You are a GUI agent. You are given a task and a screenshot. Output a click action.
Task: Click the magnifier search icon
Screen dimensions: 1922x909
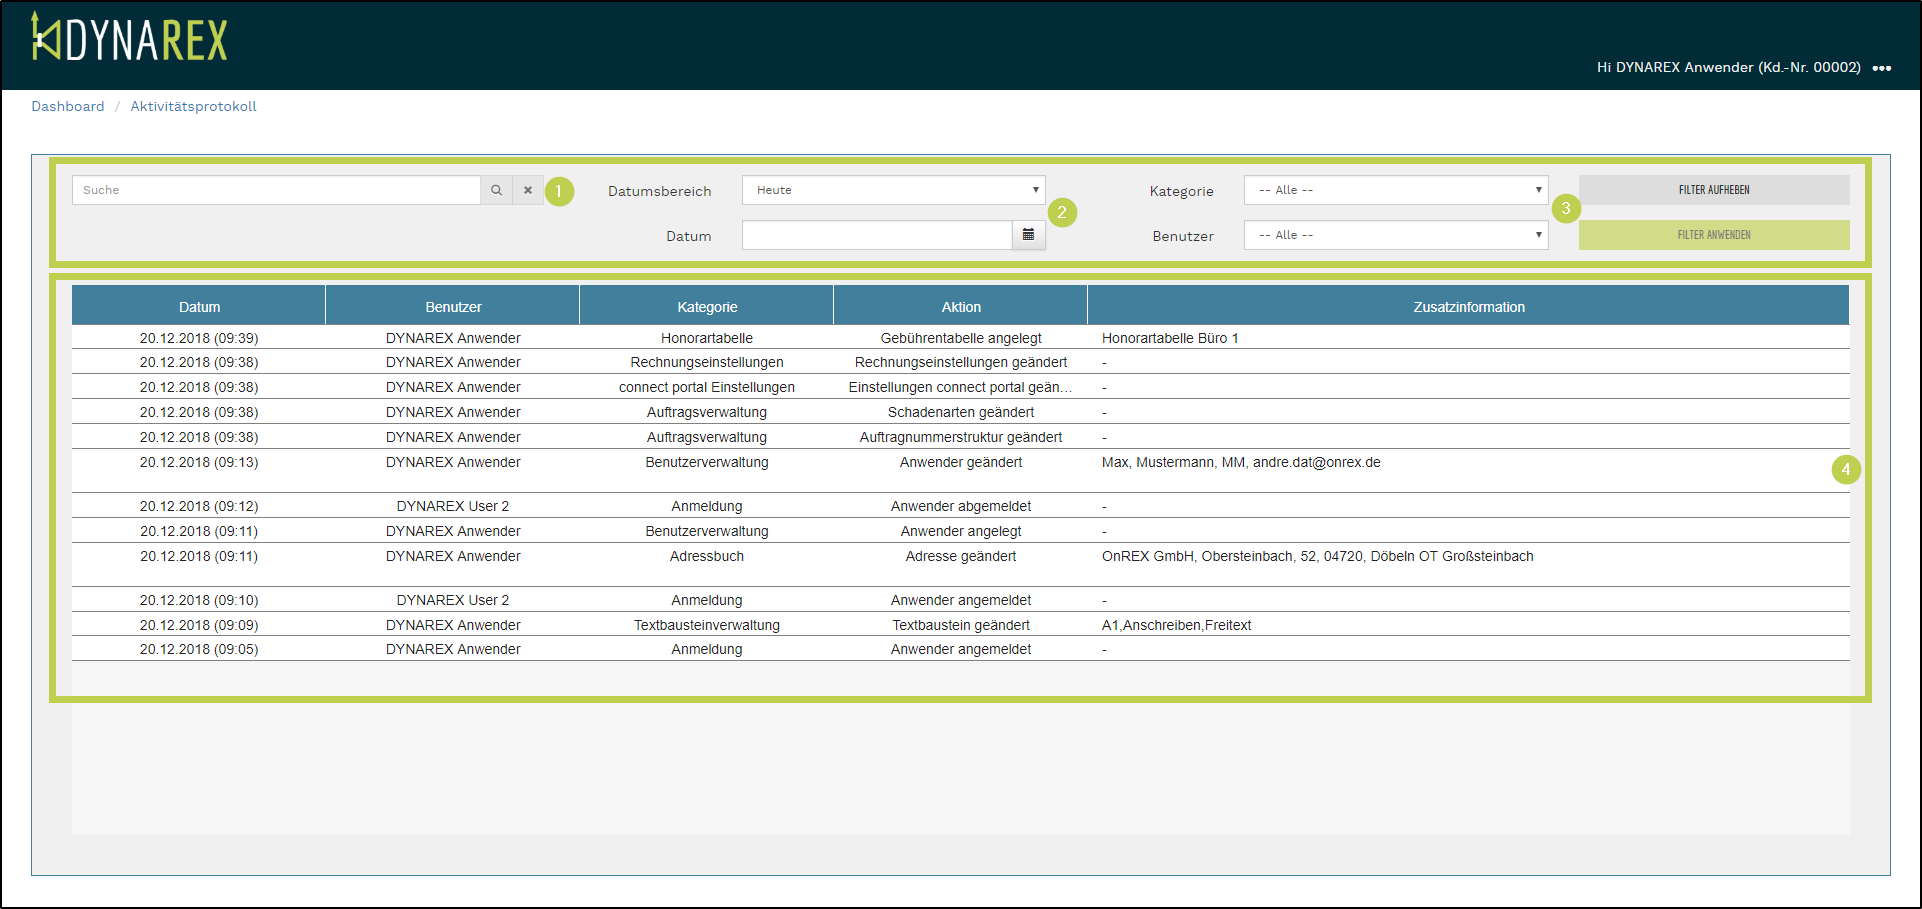tap(496, 190)
